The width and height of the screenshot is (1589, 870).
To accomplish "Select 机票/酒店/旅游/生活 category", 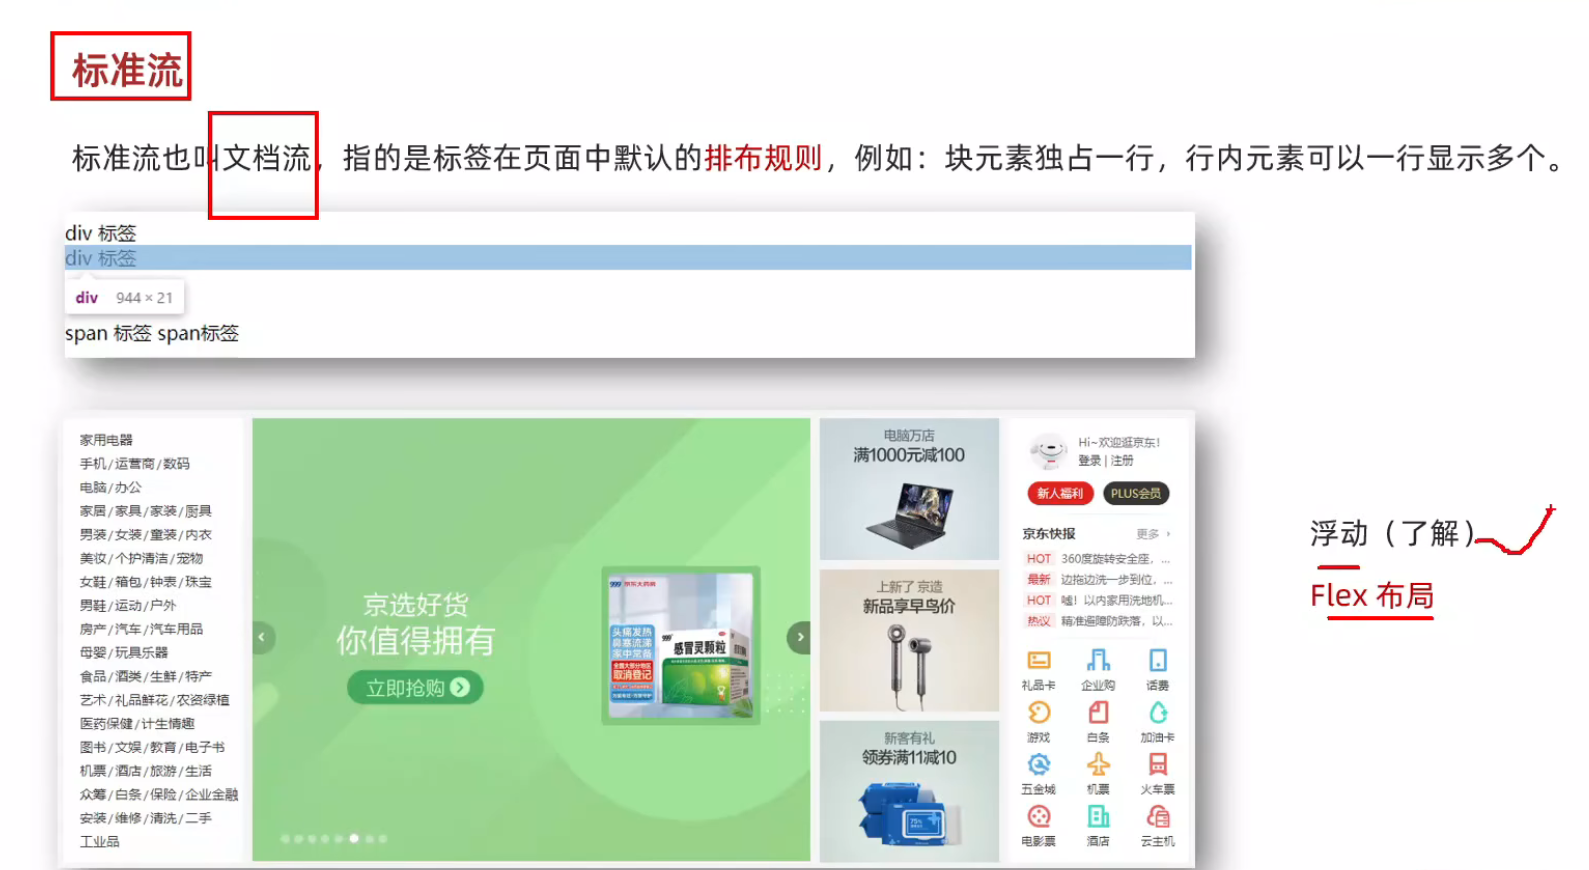I will (146, 771).
